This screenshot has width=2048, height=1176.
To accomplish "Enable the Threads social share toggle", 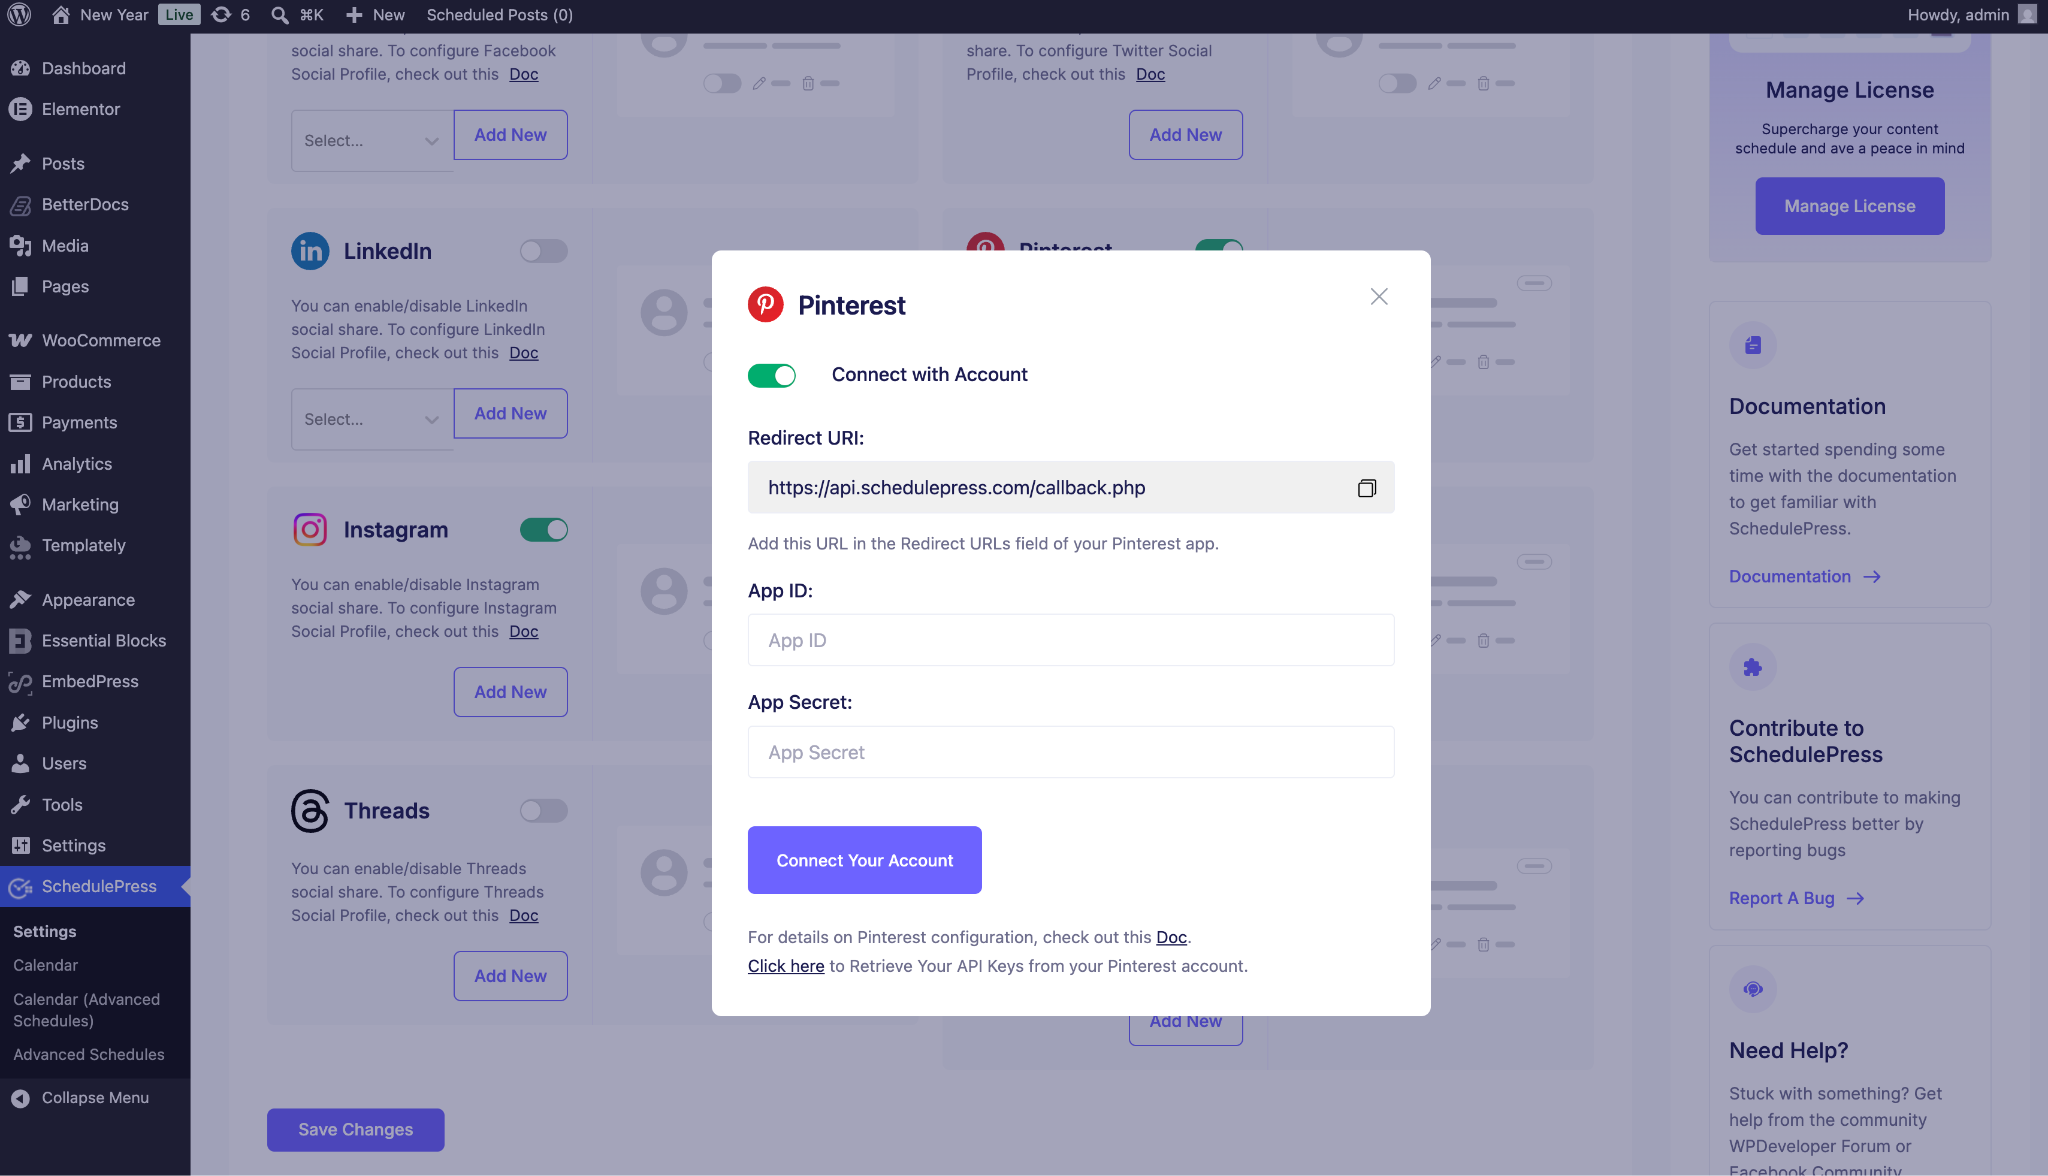I will coord(543,811).
